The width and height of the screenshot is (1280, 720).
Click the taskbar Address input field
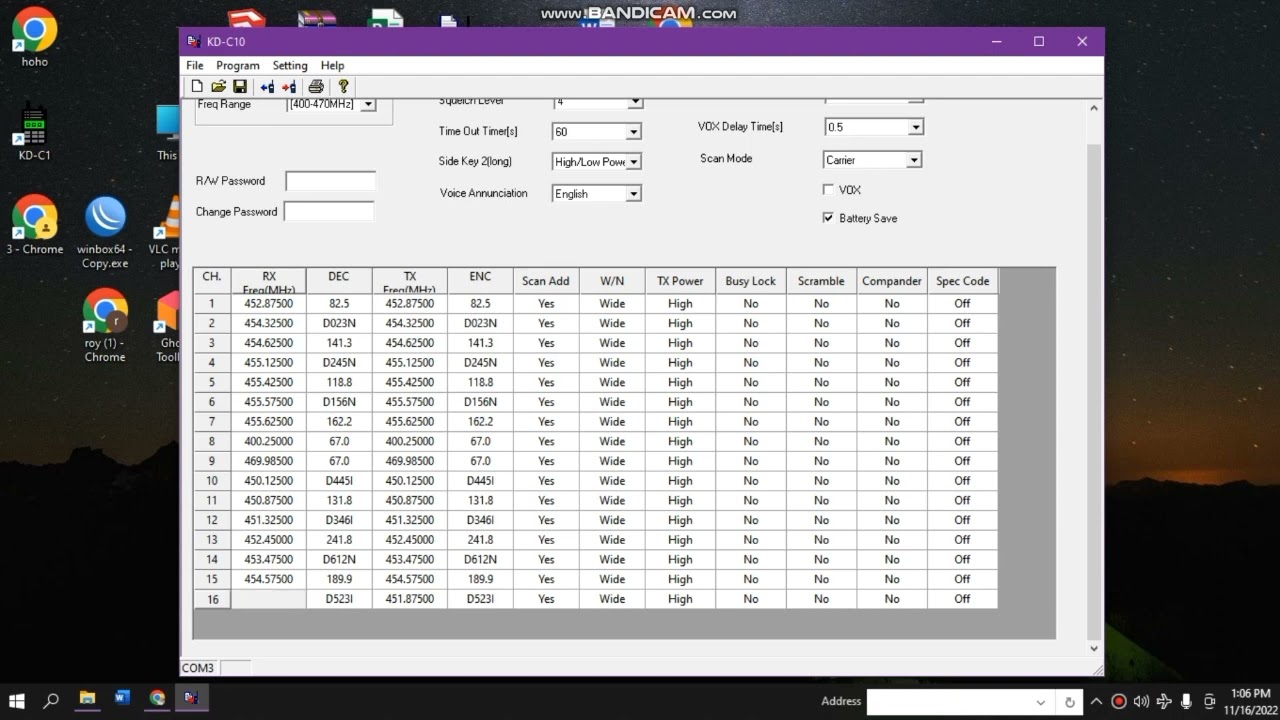(948, 702)
